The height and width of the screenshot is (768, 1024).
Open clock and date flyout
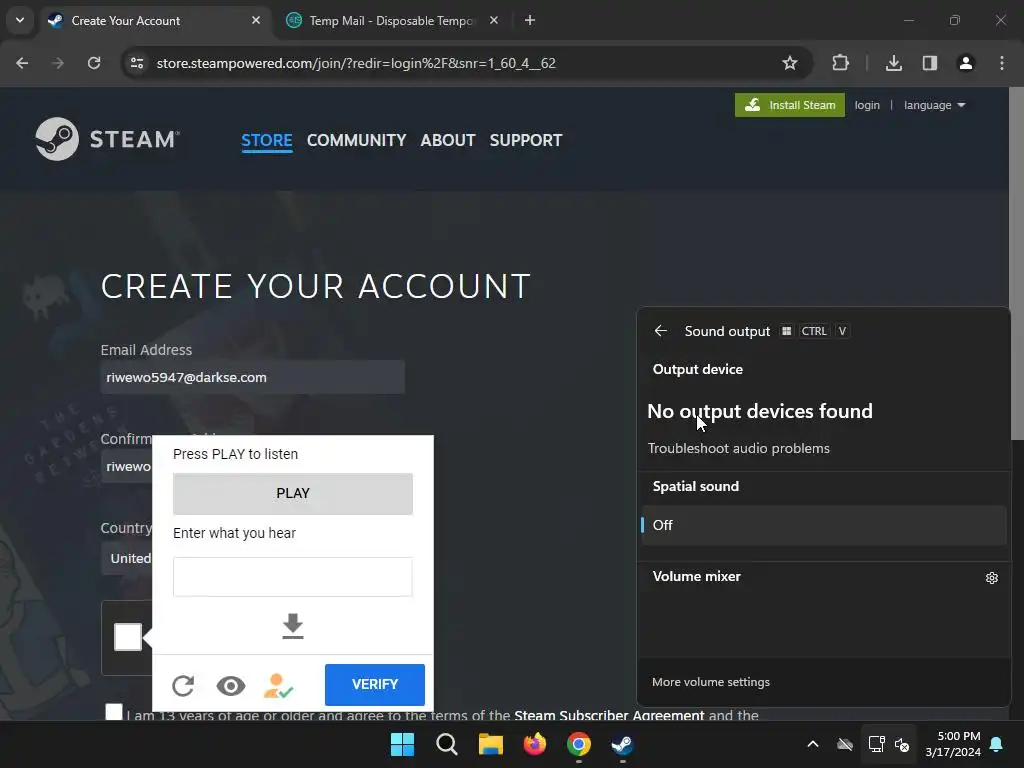click(953, 744)
